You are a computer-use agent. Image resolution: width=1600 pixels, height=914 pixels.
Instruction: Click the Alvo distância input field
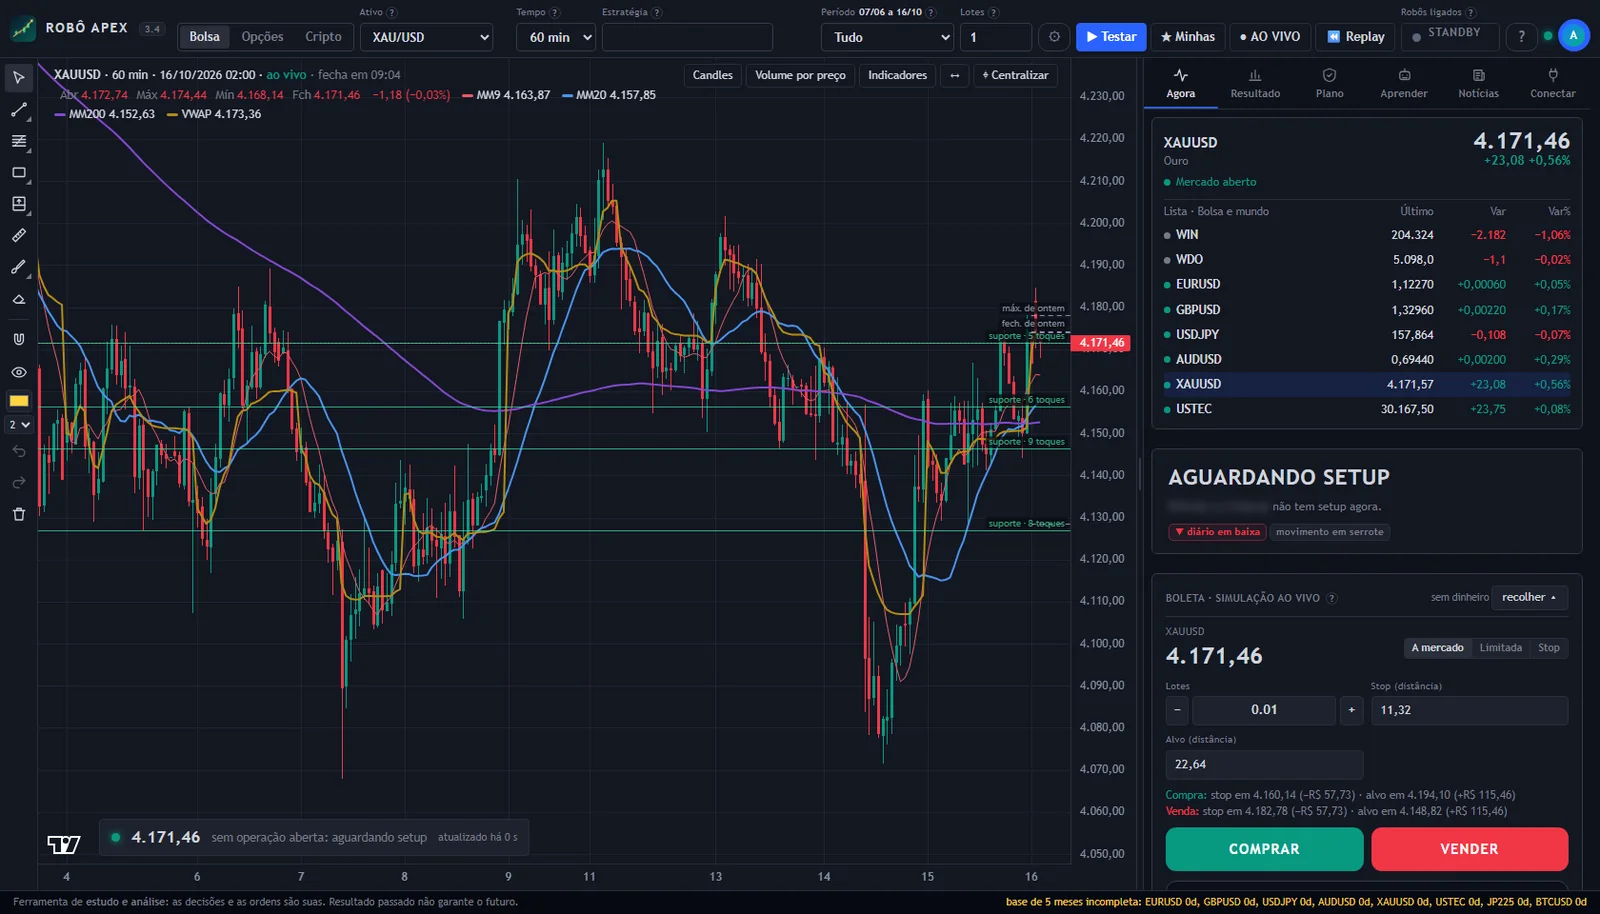(x=1264, y=764)
